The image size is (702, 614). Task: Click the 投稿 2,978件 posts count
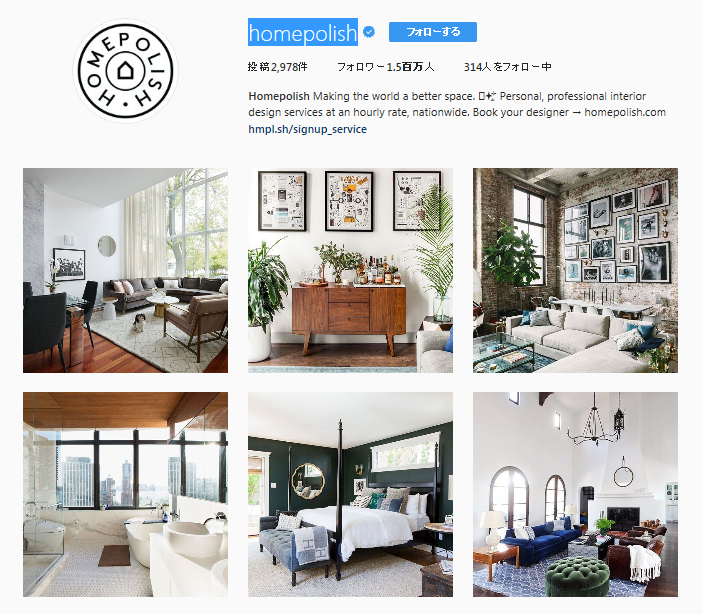tap(278, 67)
